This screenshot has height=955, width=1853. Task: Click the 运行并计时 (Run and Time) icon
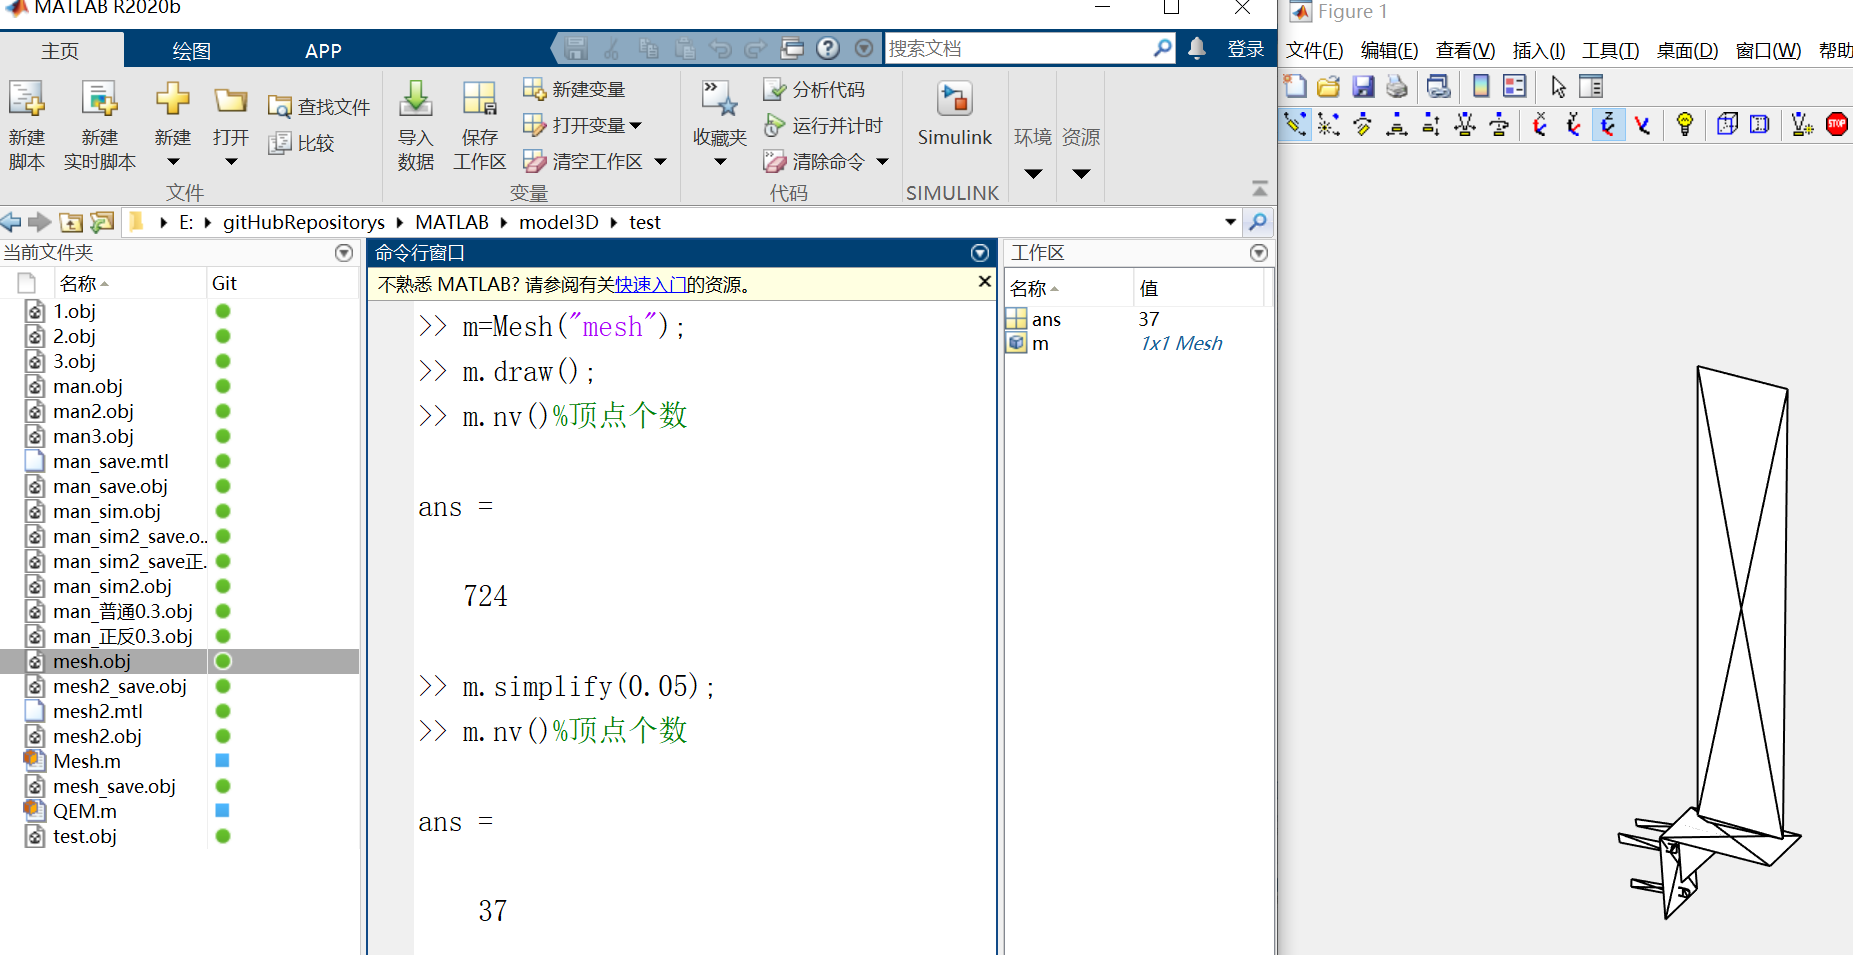coord(775,125)
